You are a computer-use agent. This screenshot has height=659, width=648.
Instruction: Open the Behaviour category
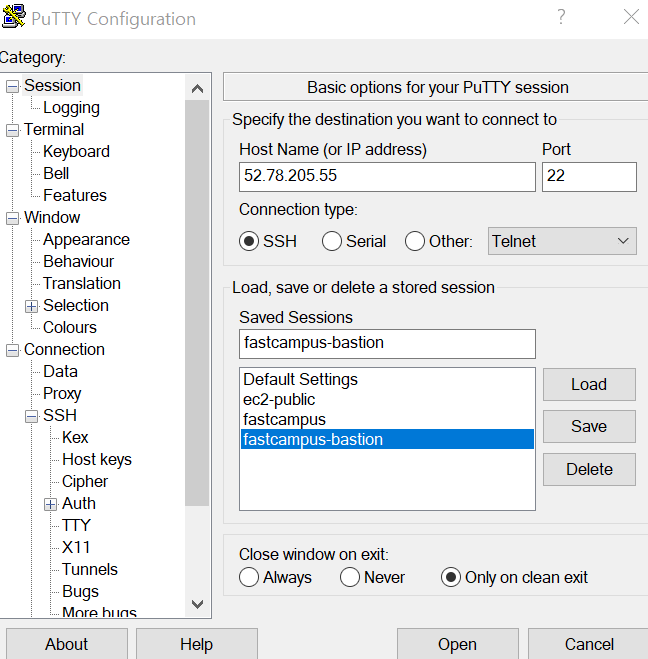(78, 261)
